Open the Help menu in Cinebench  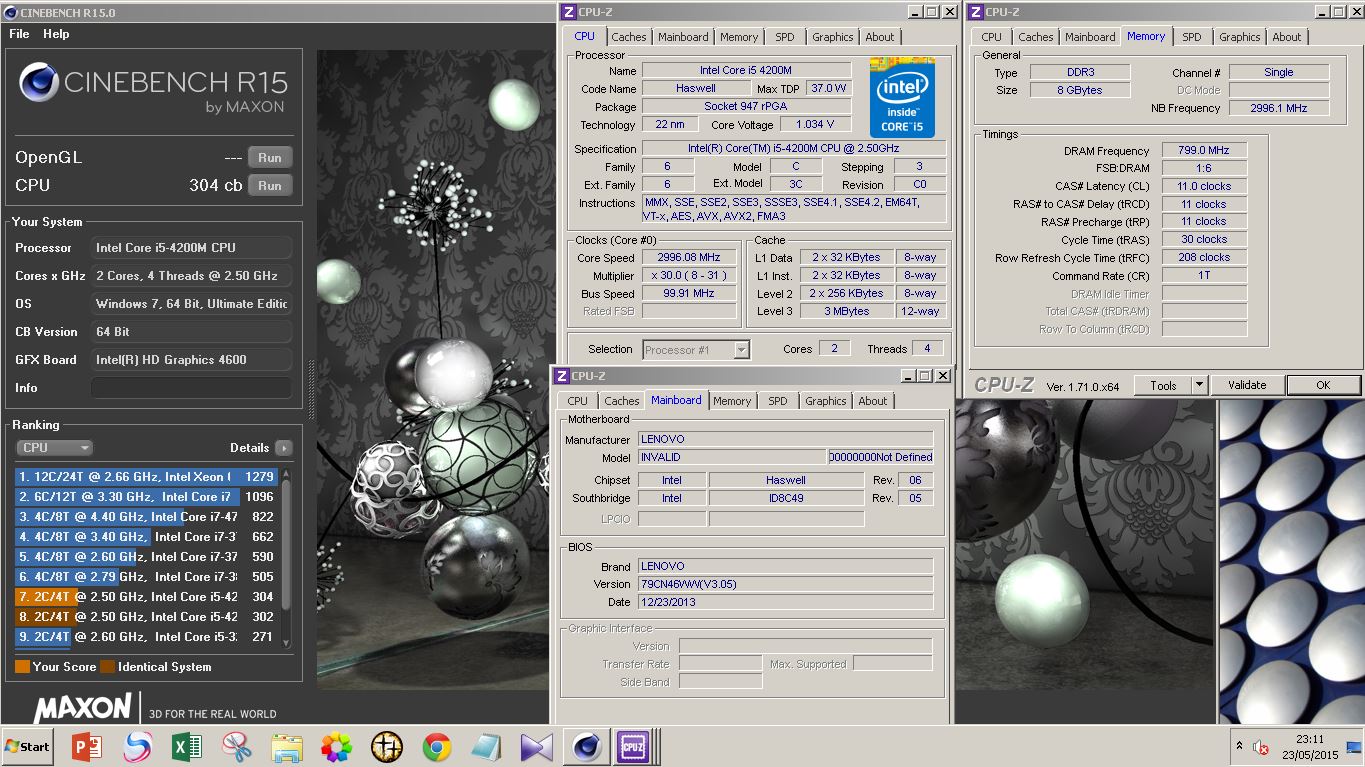pyautogui.click(x=56, y=33)
